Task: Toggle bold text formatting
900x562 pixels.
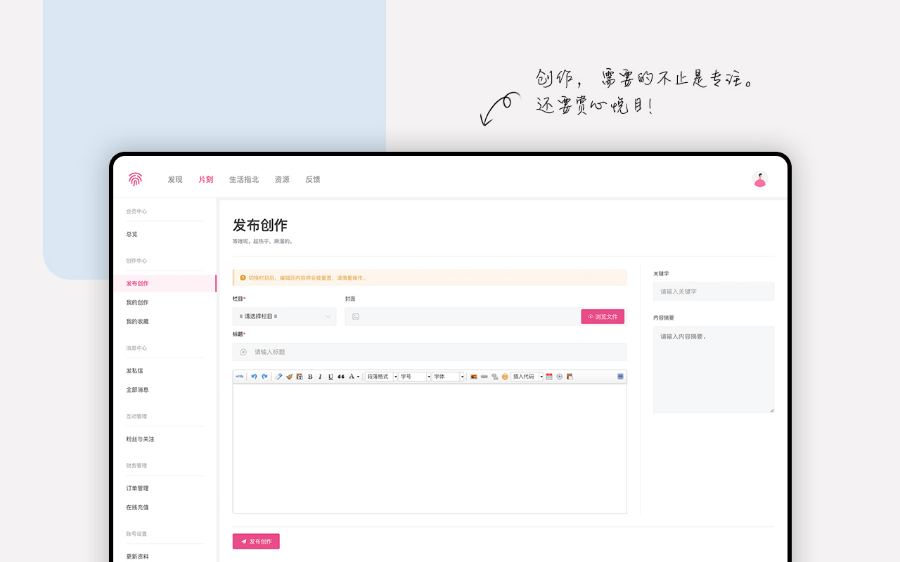Action: click(x=310, y=377)
